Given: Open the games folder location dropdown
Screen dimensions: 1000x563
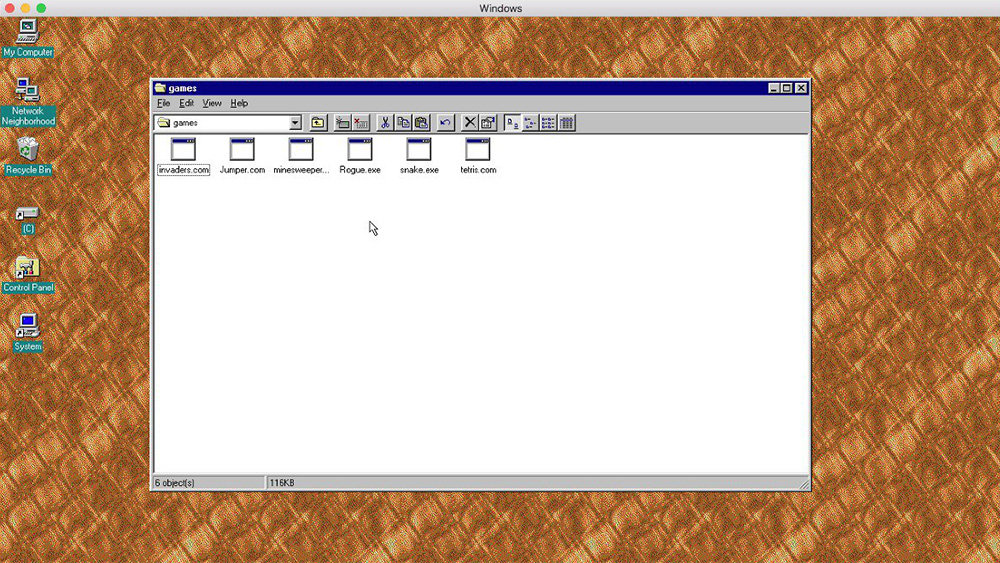Looking at the screenshot, I should point(295,122).
